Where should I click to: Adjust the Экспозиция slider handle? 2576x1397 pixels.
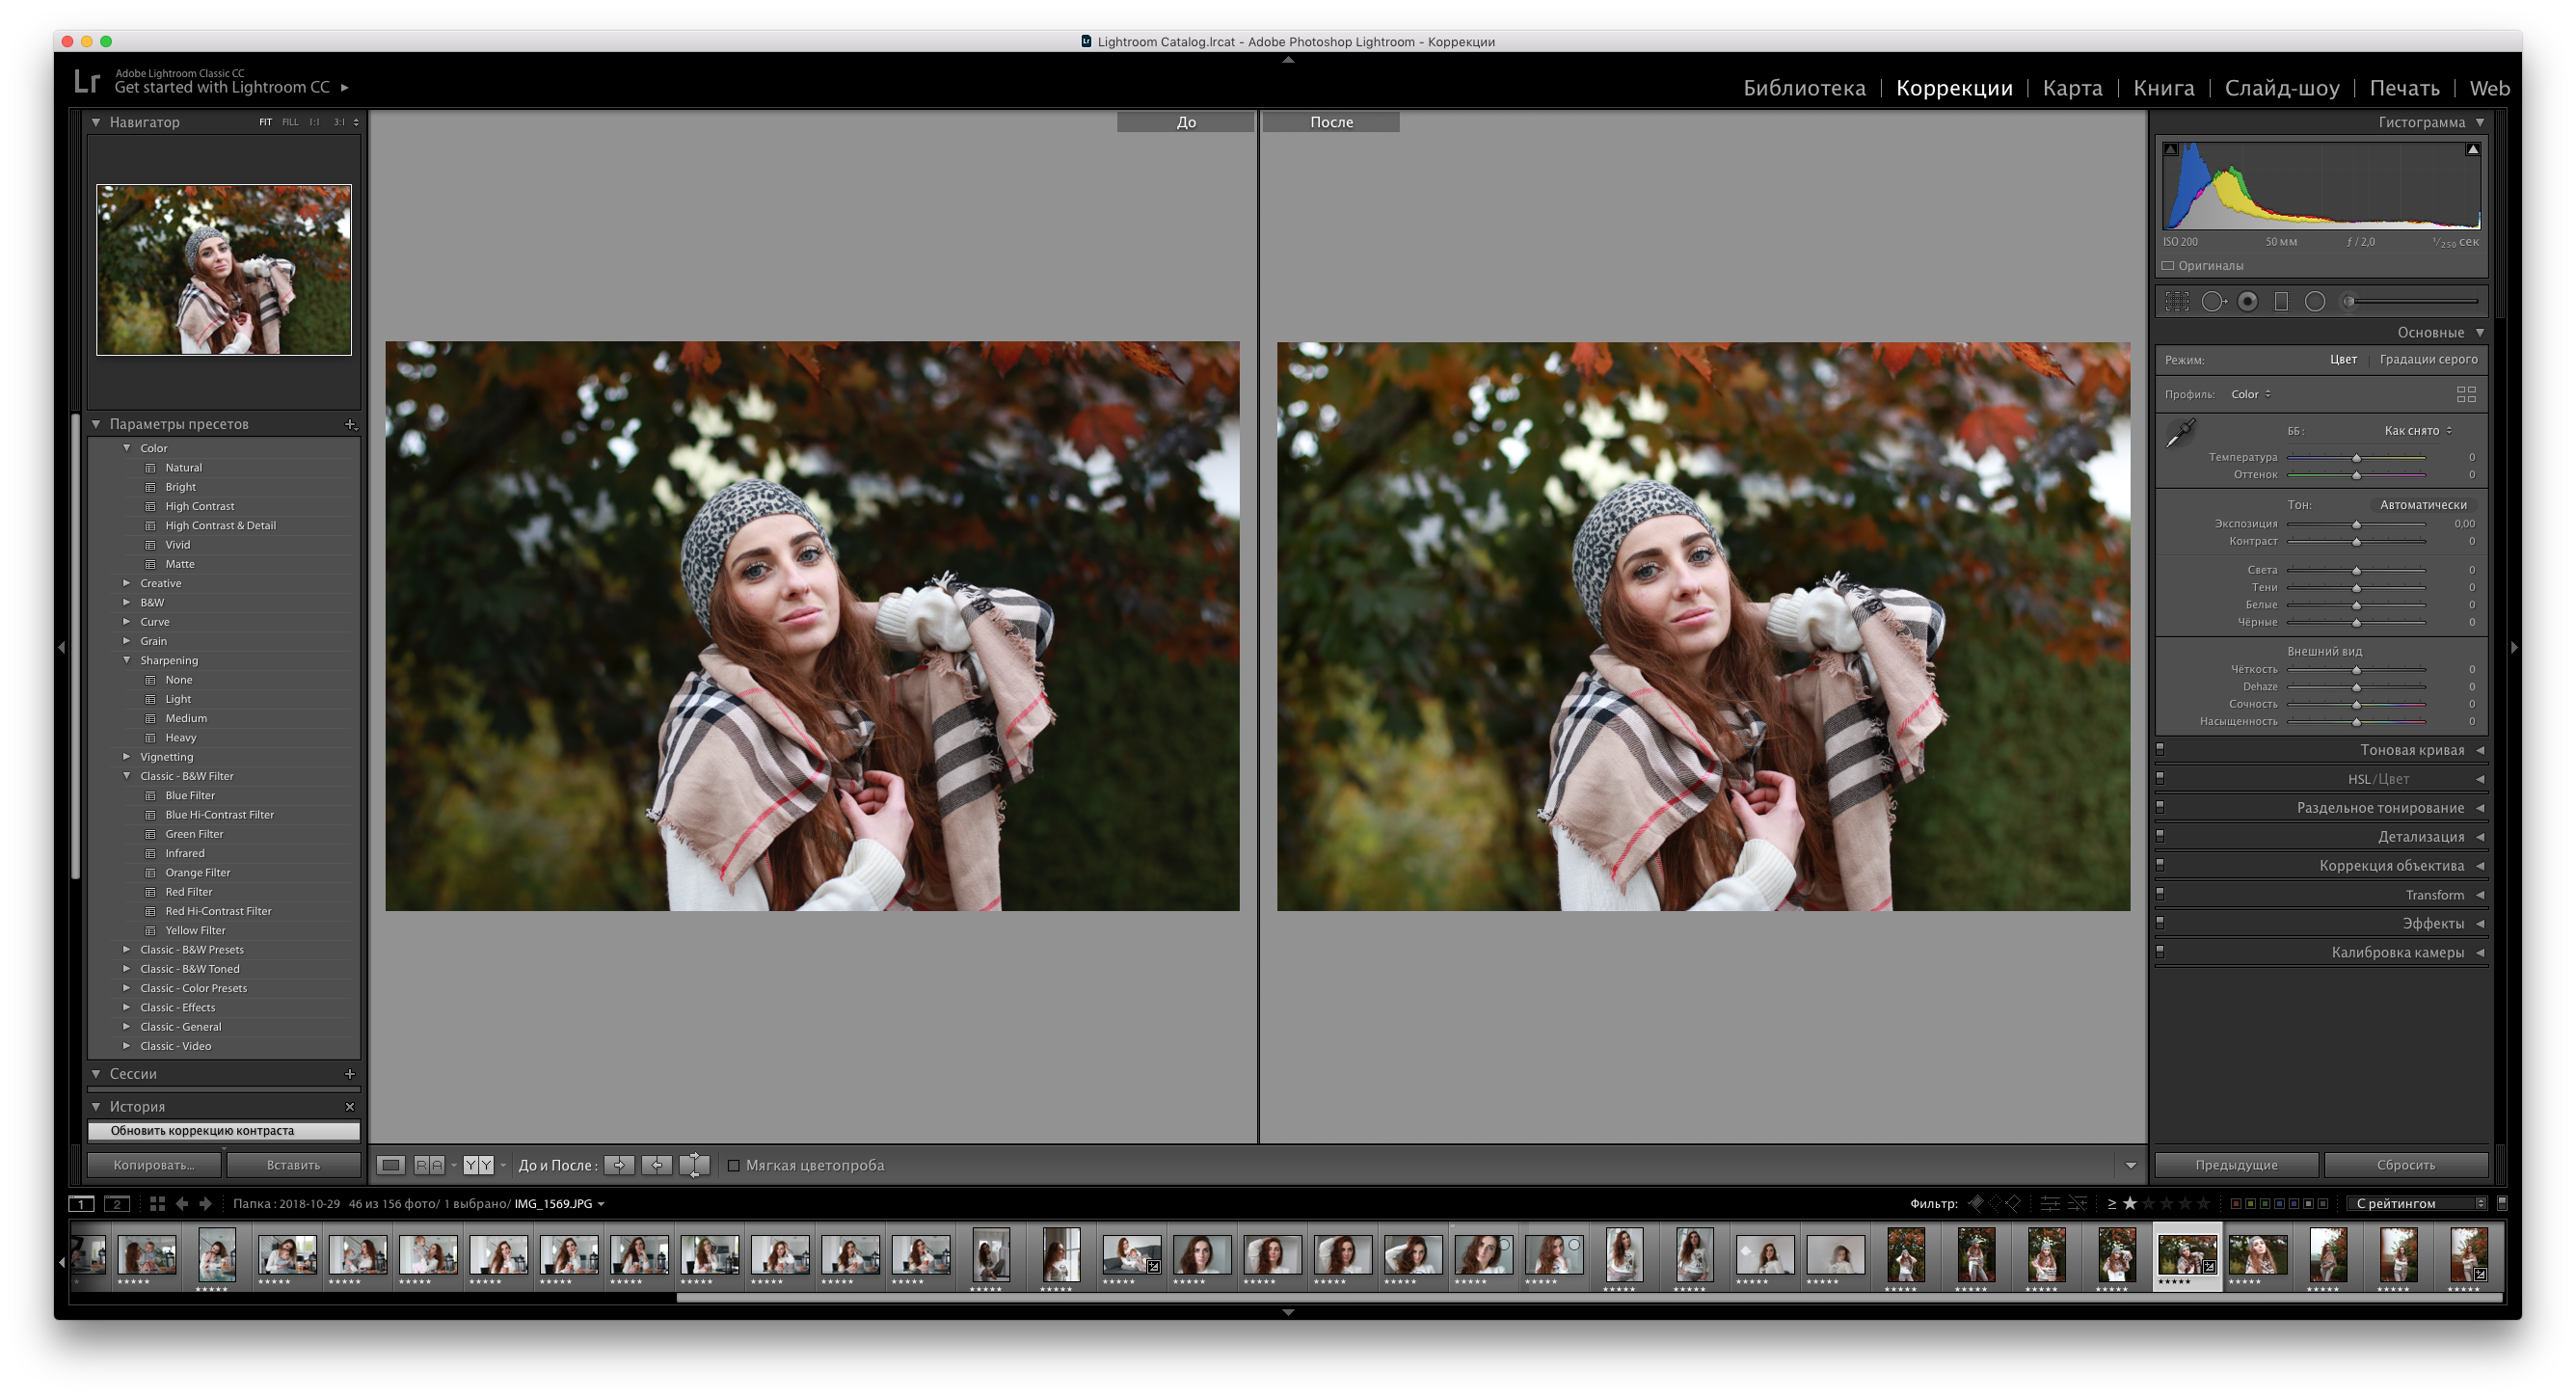click(2356, 524)
